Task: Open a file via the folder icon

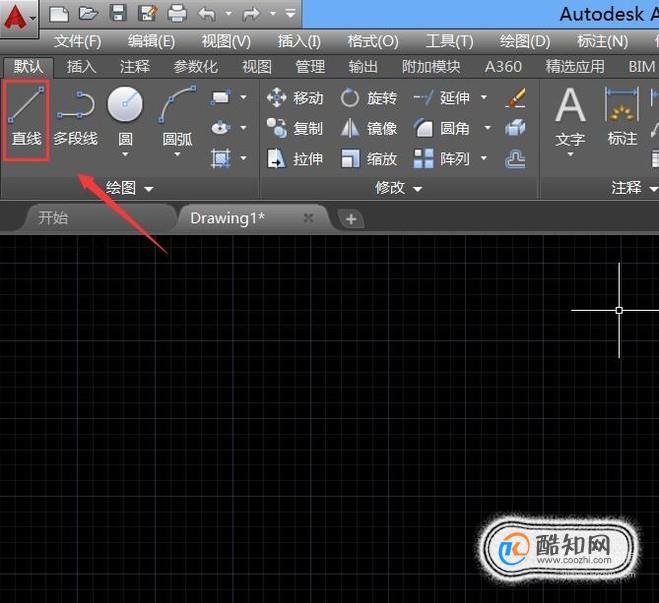Action: [88, 13]
